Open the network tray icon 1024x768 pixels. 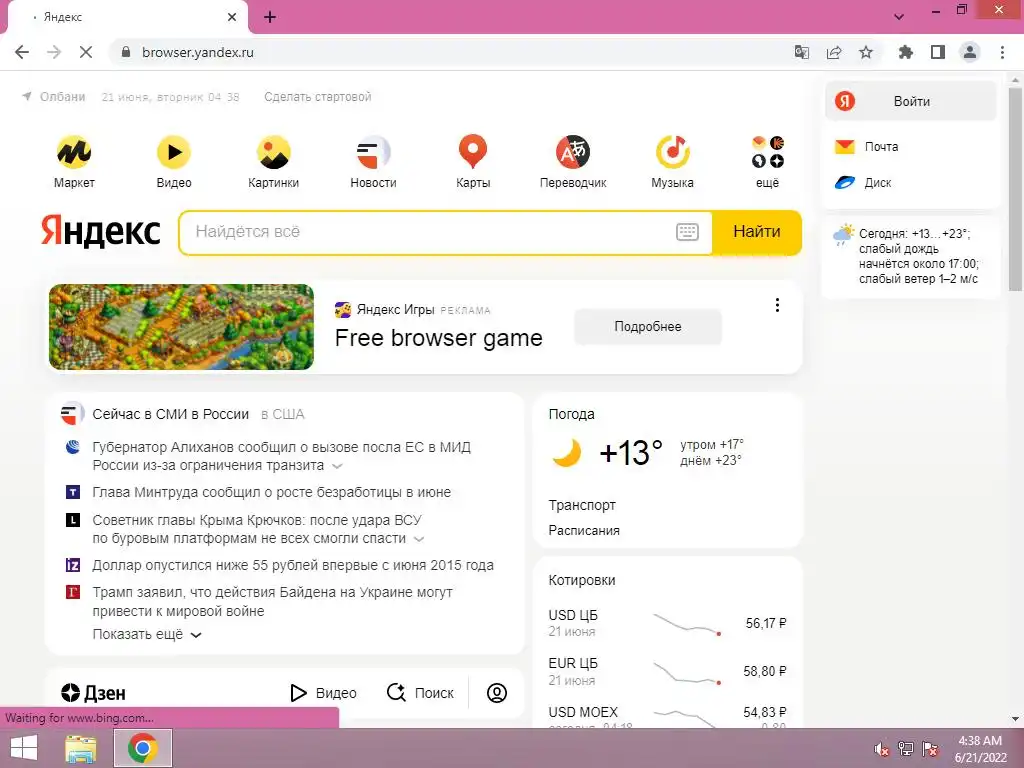pos(906,749)
